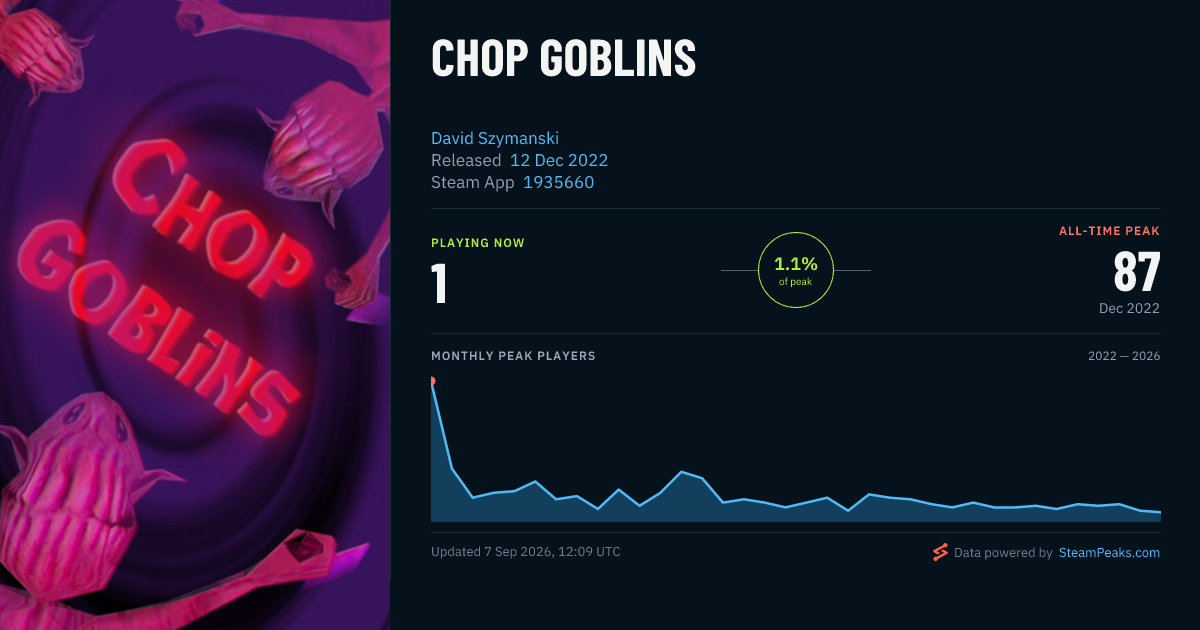
Task: Click the 1.1% of peak circle badge
Action: pos(796,270)
